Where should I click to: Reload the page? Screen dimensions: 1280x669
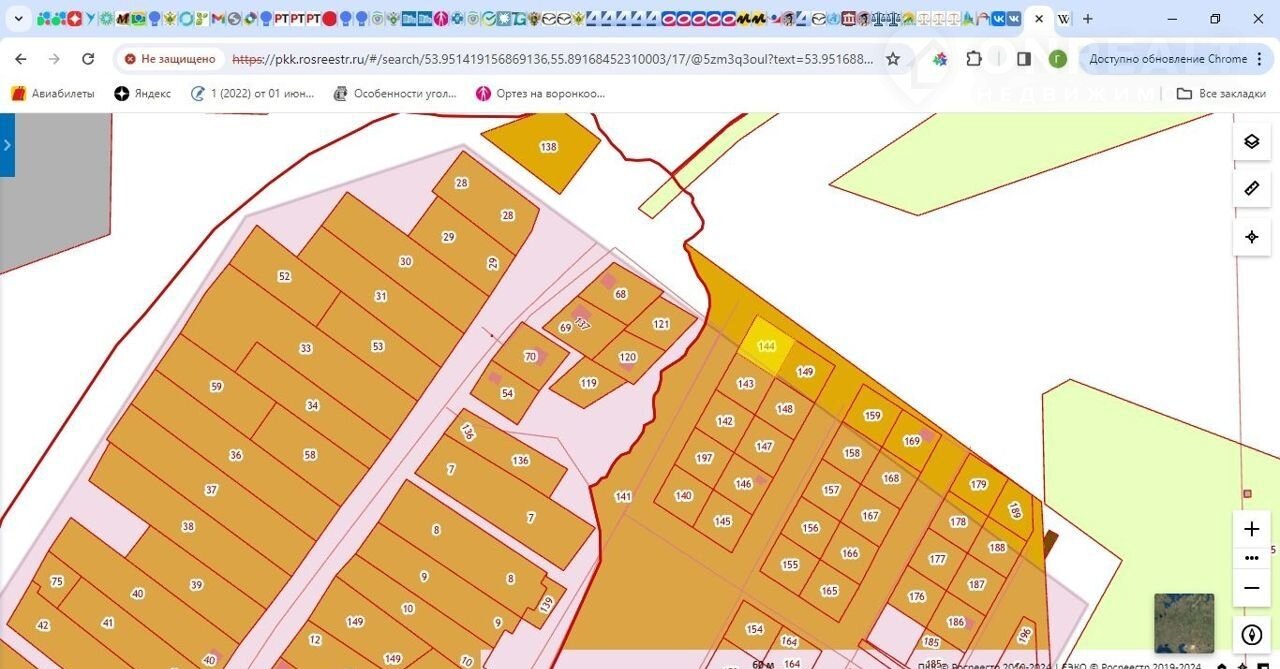pyautogui.click(x=88, y=59)
